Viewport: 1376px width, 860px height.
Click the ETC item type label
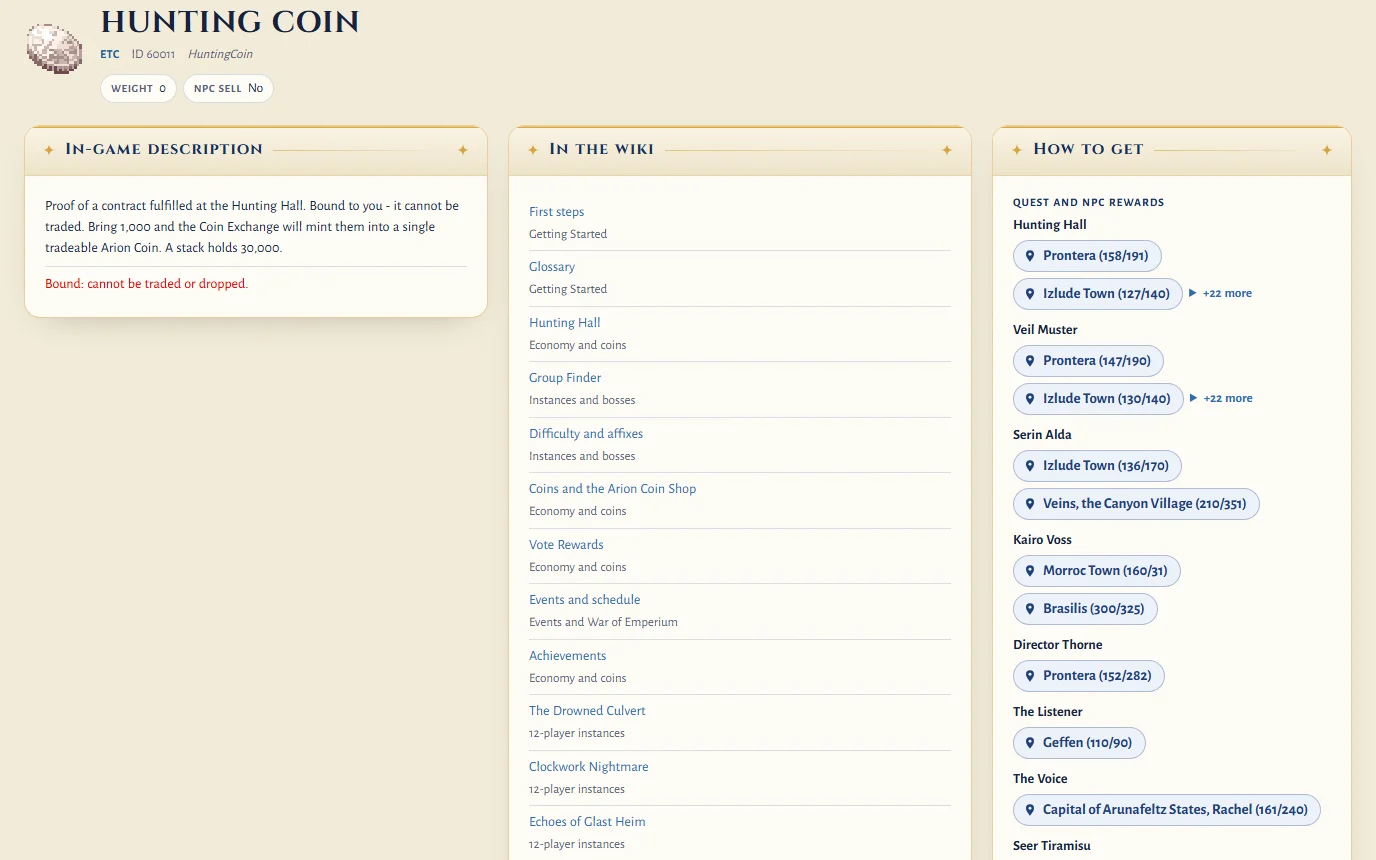point(110,54)
